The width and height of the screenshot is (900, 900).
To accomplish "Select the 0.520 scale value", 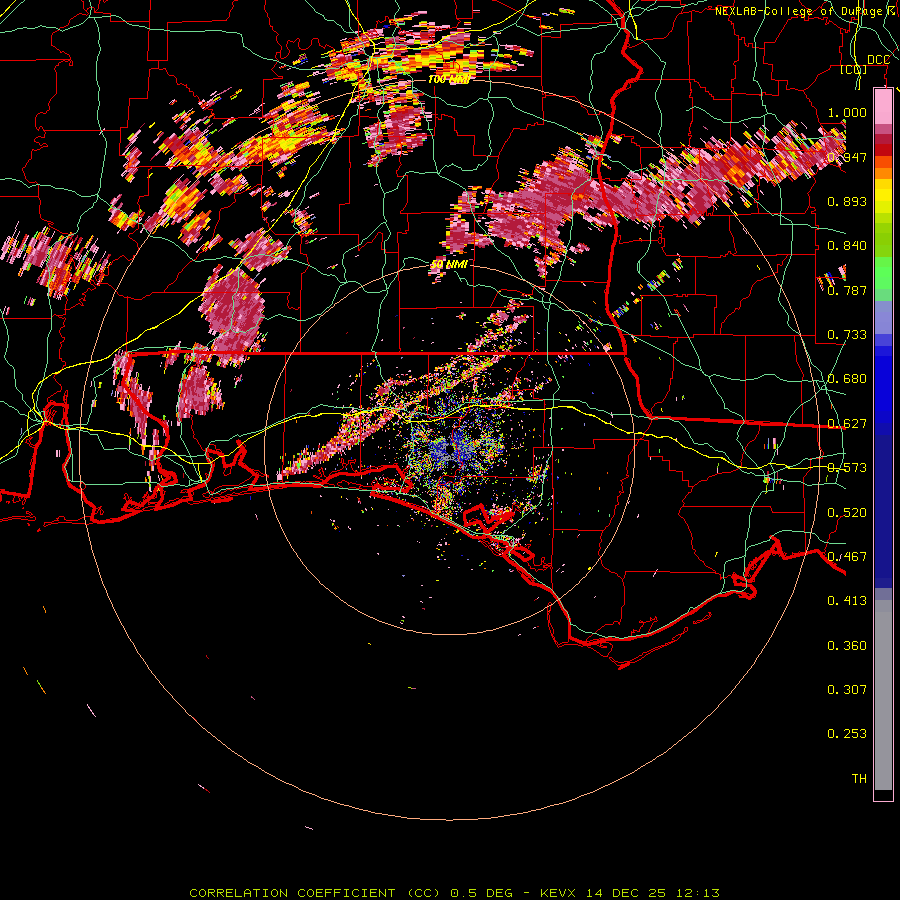I will point(847,513).
